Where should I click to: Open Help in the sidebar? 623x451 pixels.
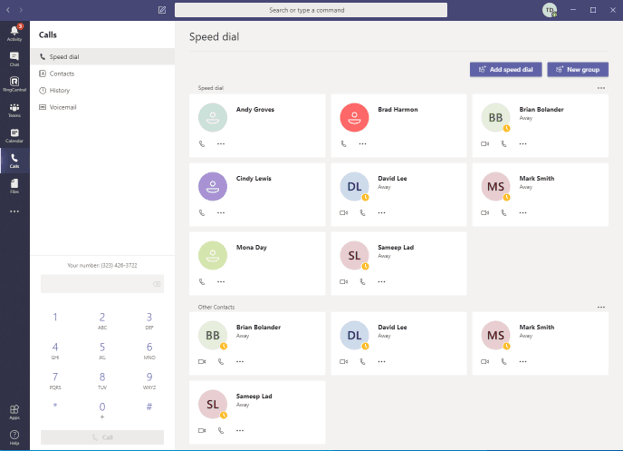click(x=14, y=437)
